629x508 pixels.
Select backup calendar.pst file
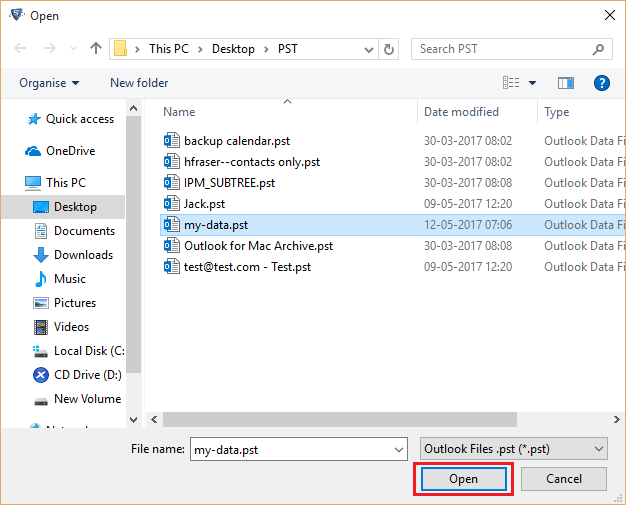click(x=237, y=141)
